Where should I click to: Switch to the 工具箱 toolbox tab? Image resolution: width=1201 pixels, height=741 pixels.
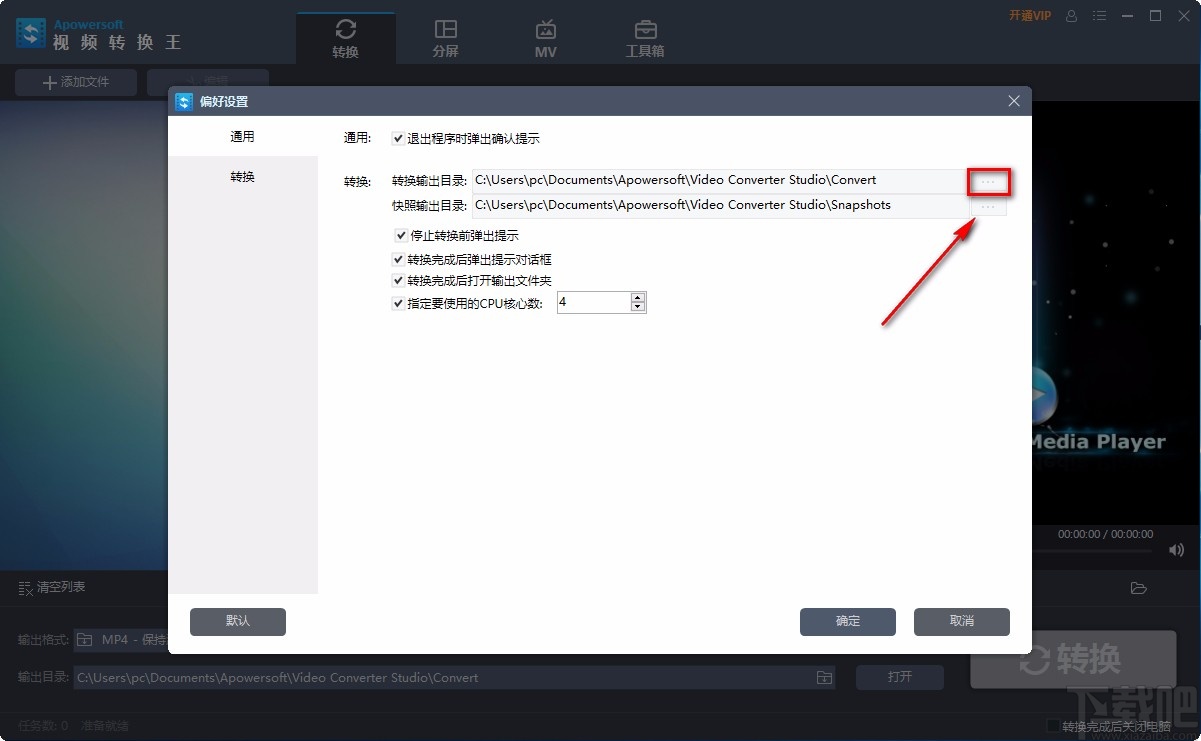(644, 37)
